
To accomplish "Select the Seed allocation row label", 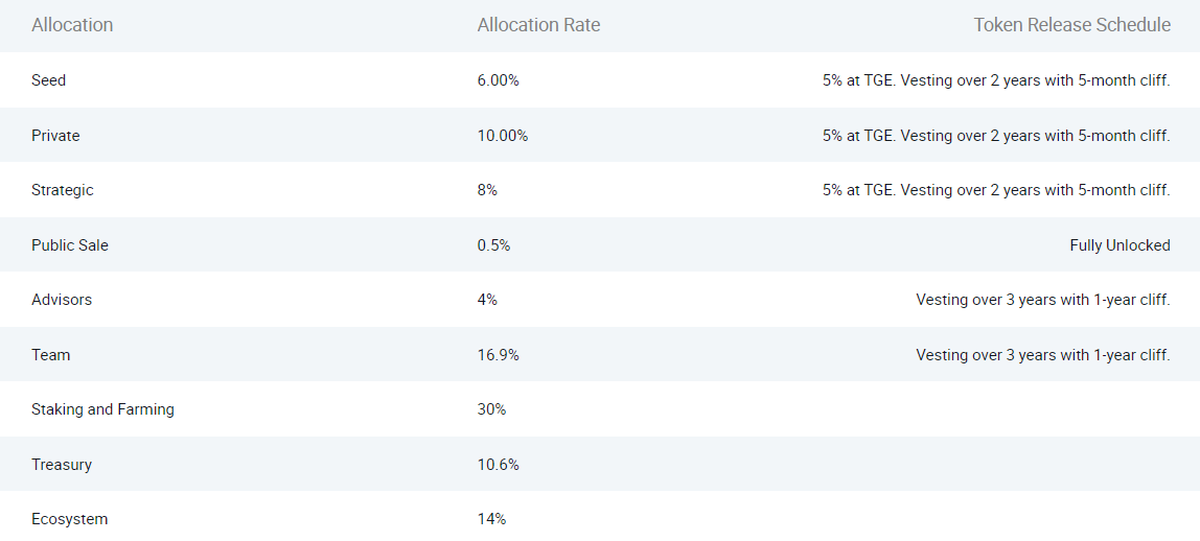I will [49, 80].
